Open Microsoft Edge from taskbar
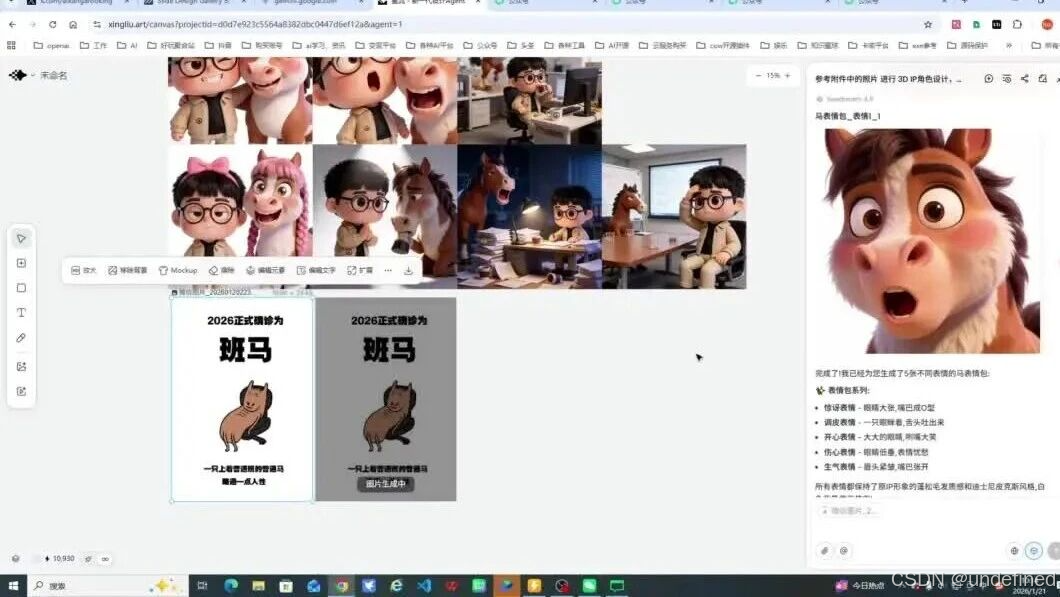1060x597 pixels. coord(231,586)
